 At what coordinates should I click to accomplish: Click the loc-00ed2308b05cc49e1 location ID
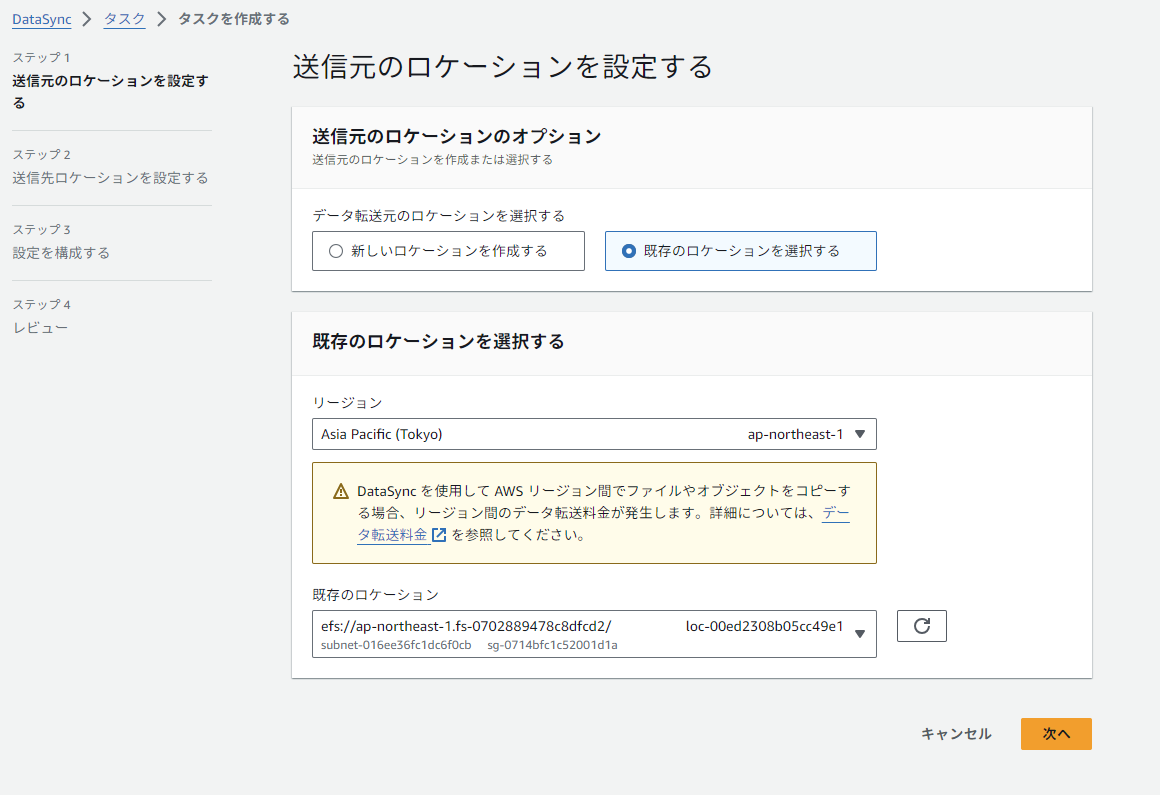point(764,626)
